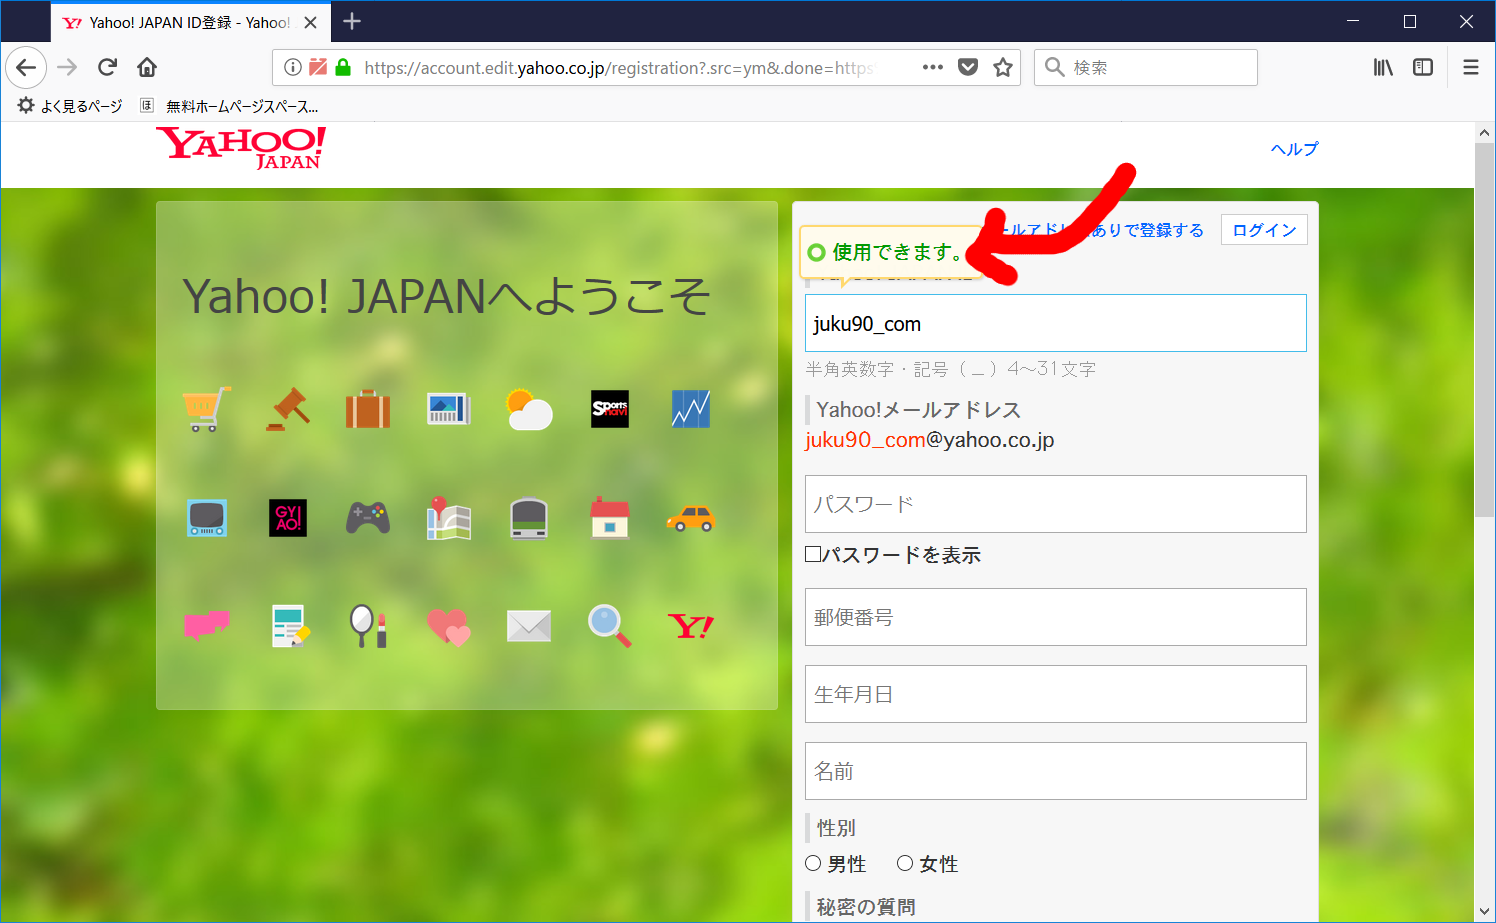The image size is (1496, 923).
Task: Click the real estate house icon
Action: coord(610,518)
